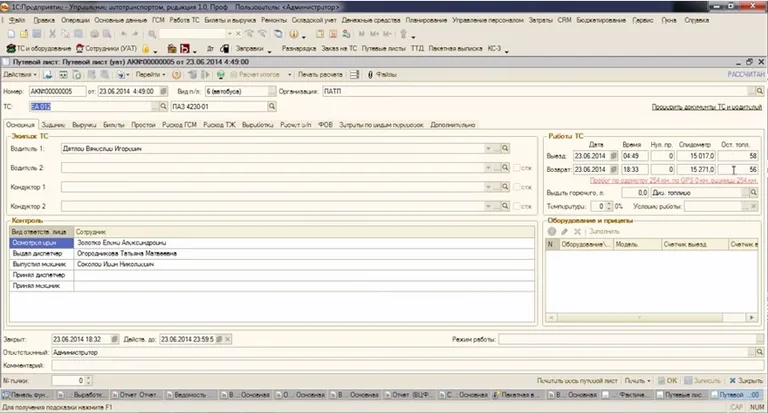Toggle the стж checkbox for Кондуктор 2
768x413 pixels.
(515, 206)
